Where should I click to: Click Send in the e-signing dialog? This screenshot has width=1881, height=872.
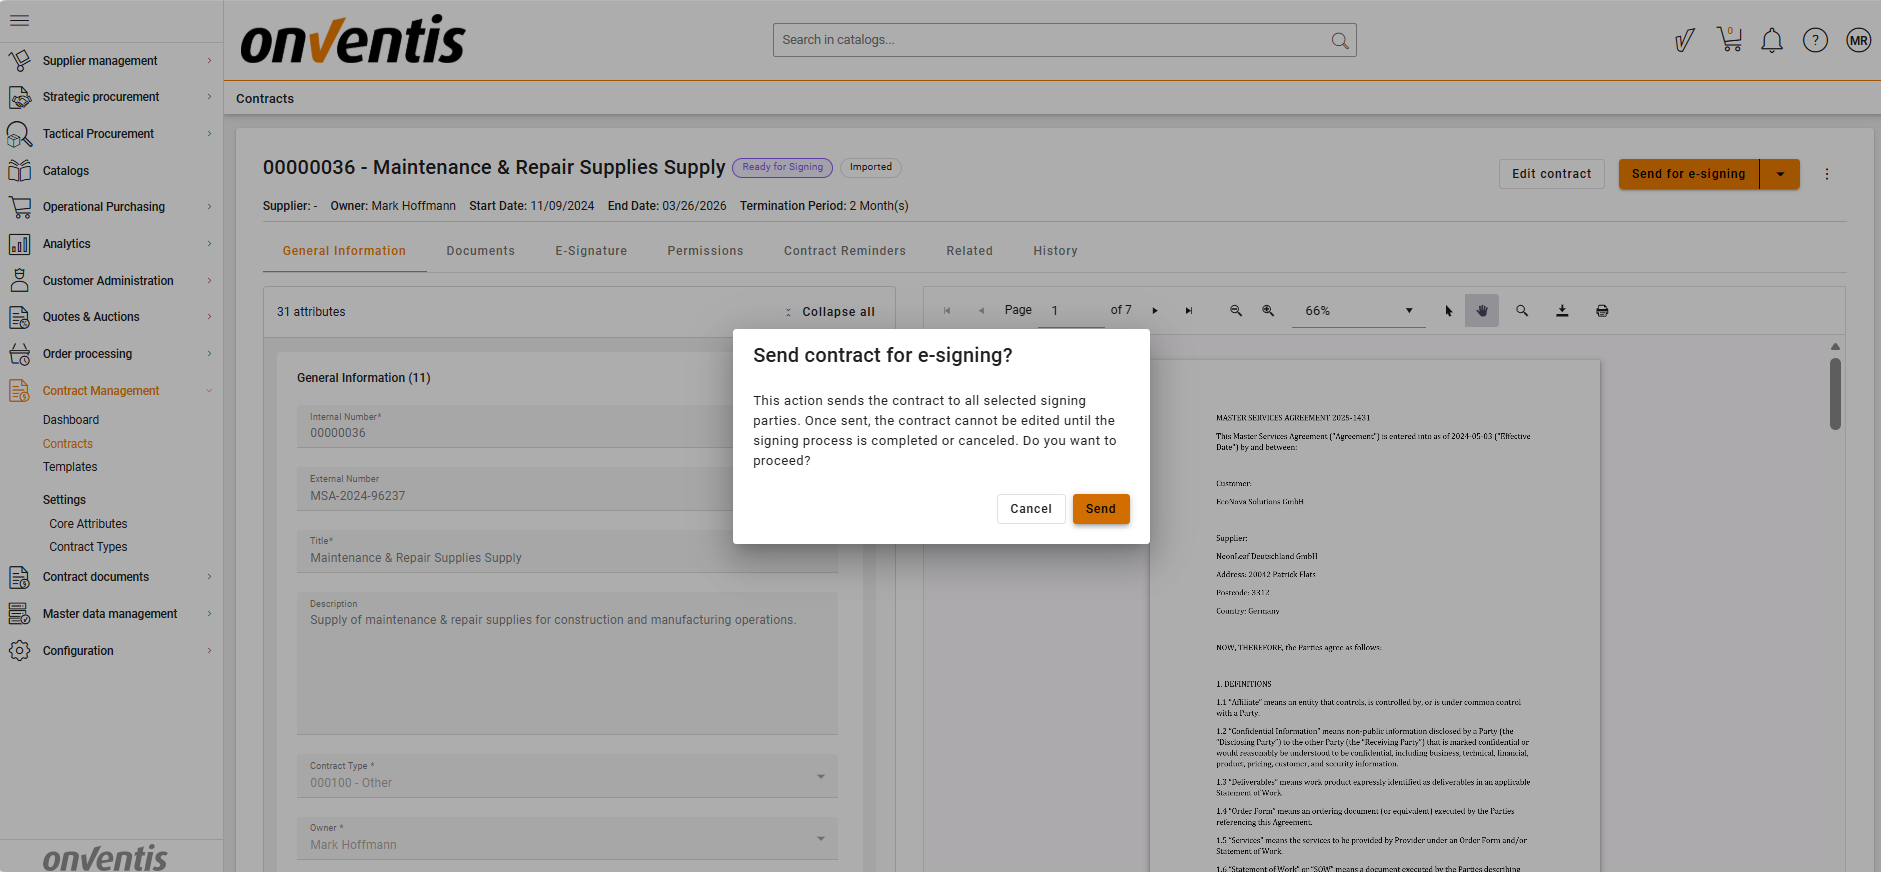tap(1100, 509)
